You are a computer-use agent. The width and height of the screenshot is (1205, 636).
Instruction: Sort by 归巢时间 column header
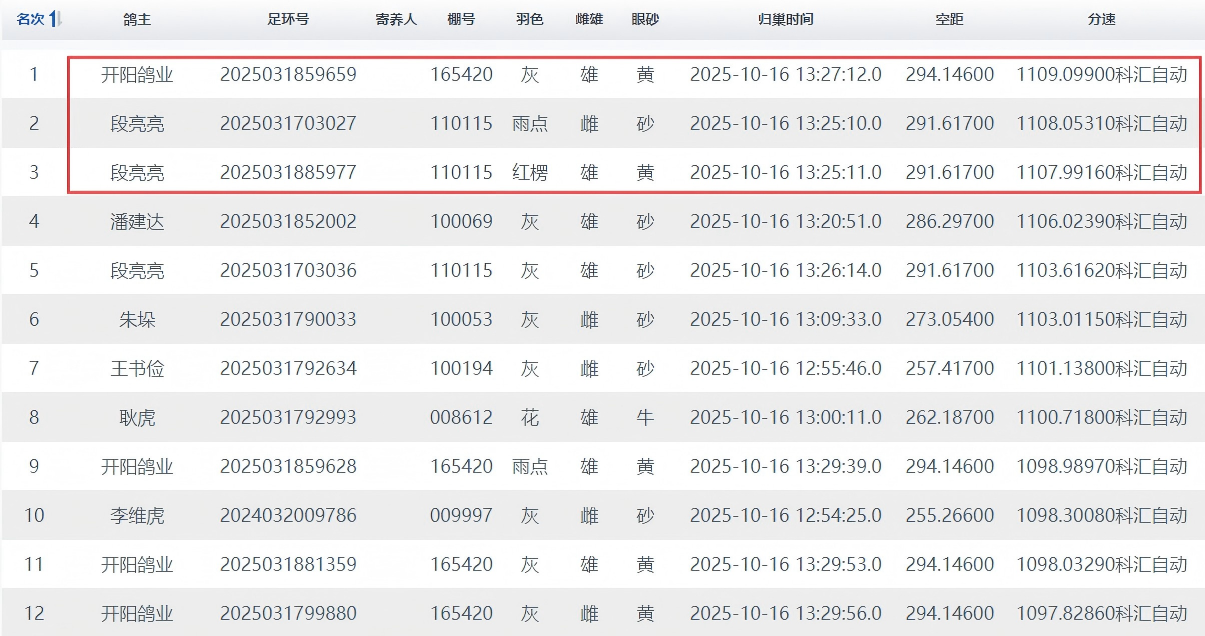pos(785,19)
